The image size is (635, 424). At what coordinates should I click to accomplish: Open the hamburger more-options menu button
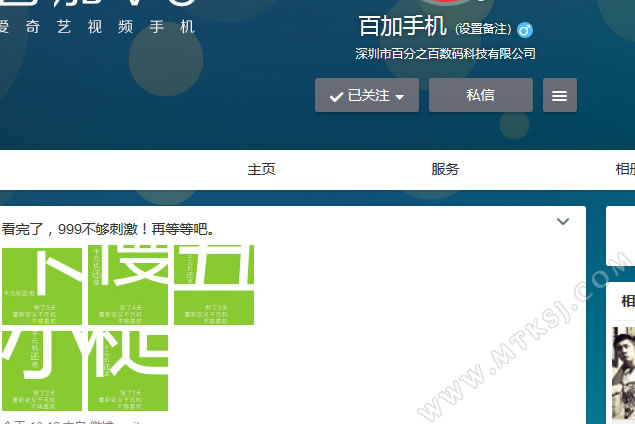tap(560, 95)
